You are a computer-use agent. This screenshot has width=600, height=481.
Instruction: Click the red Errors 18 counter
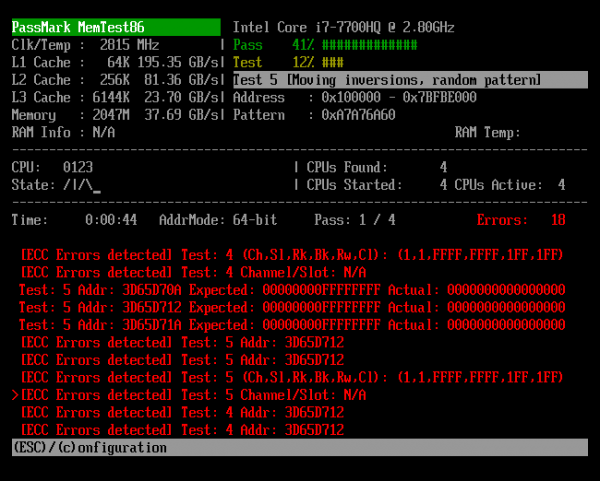521,220
